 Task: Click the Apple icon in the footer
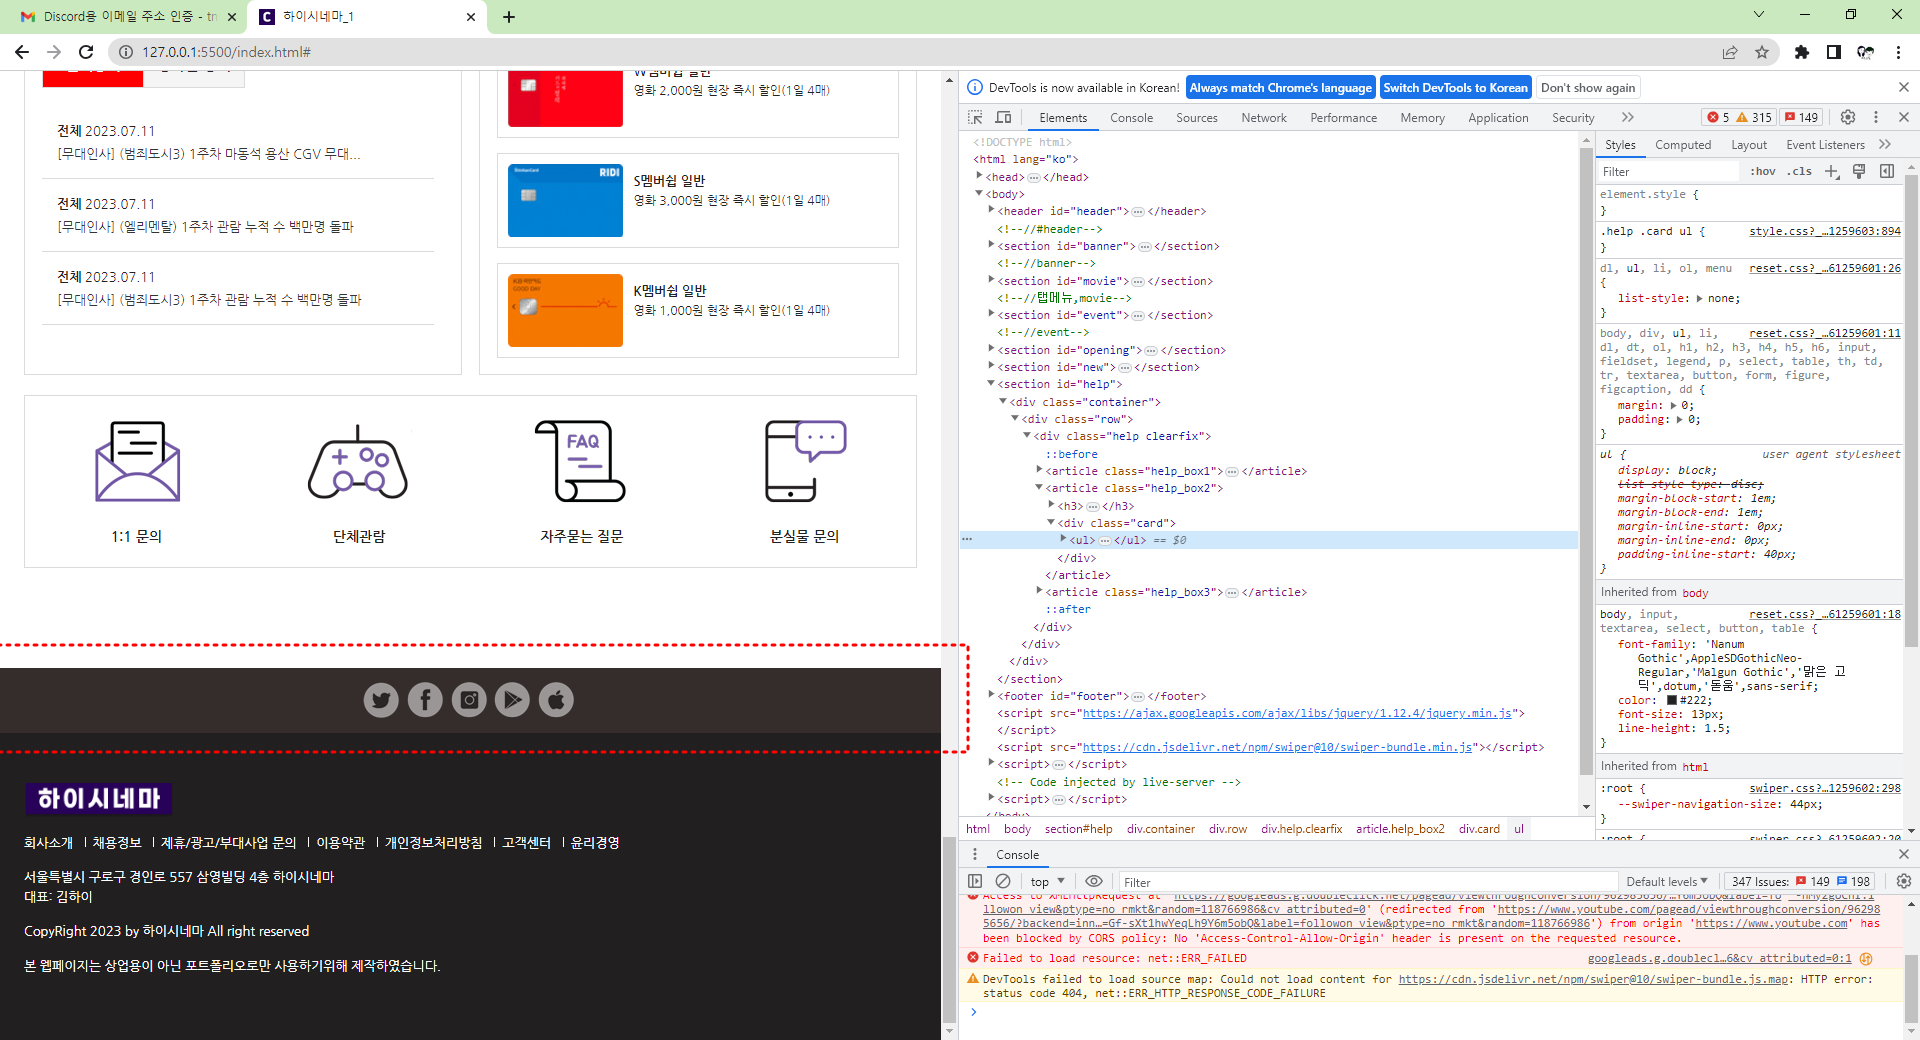[557, 700]
